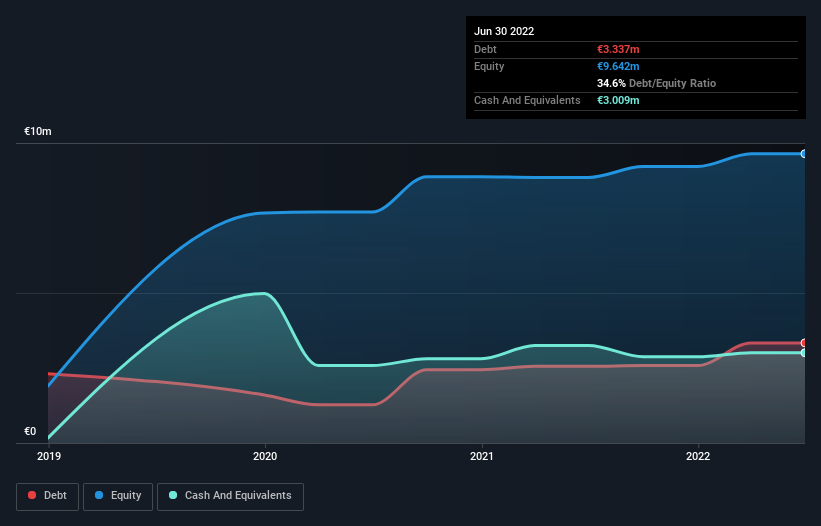
Task: Click the €3.337m debt value
Action: click(618, 49)
